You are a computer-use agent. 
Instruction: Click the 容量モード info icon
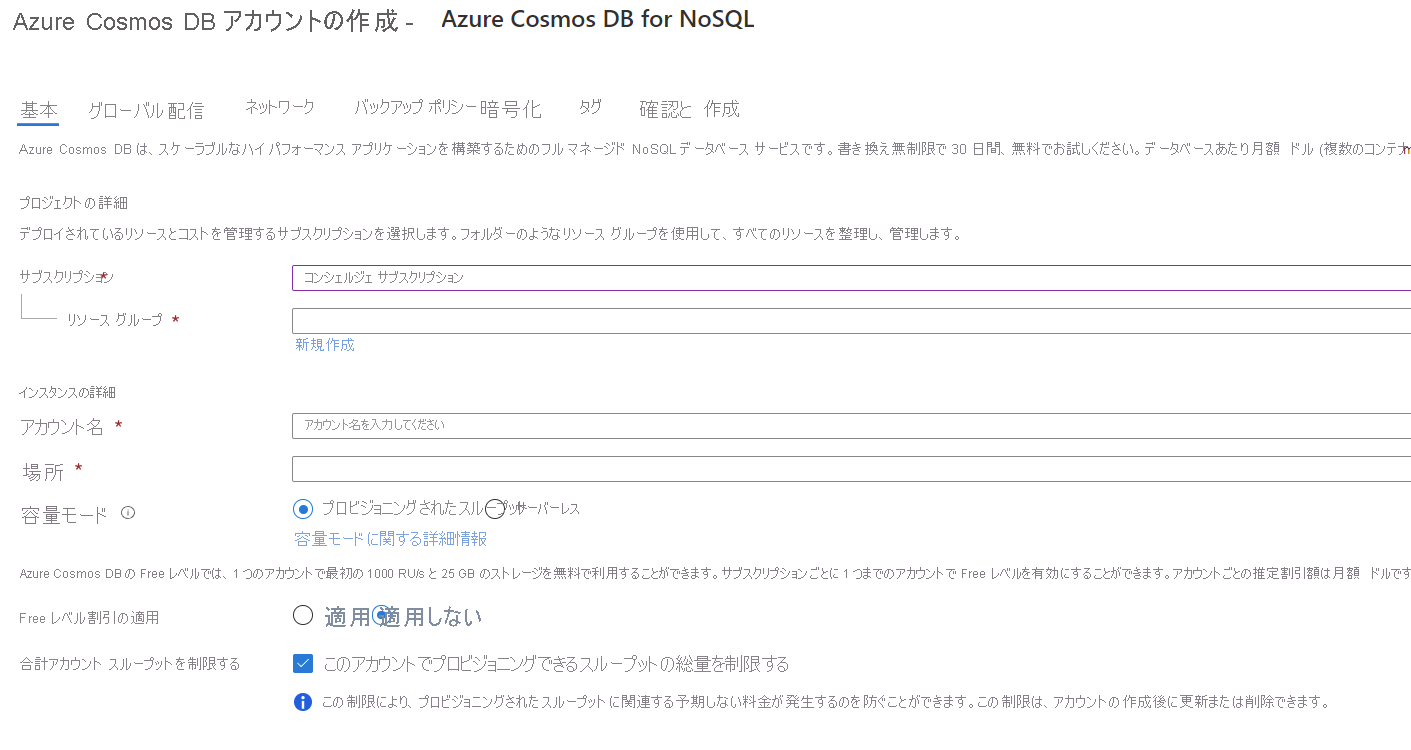pos(128,513)
